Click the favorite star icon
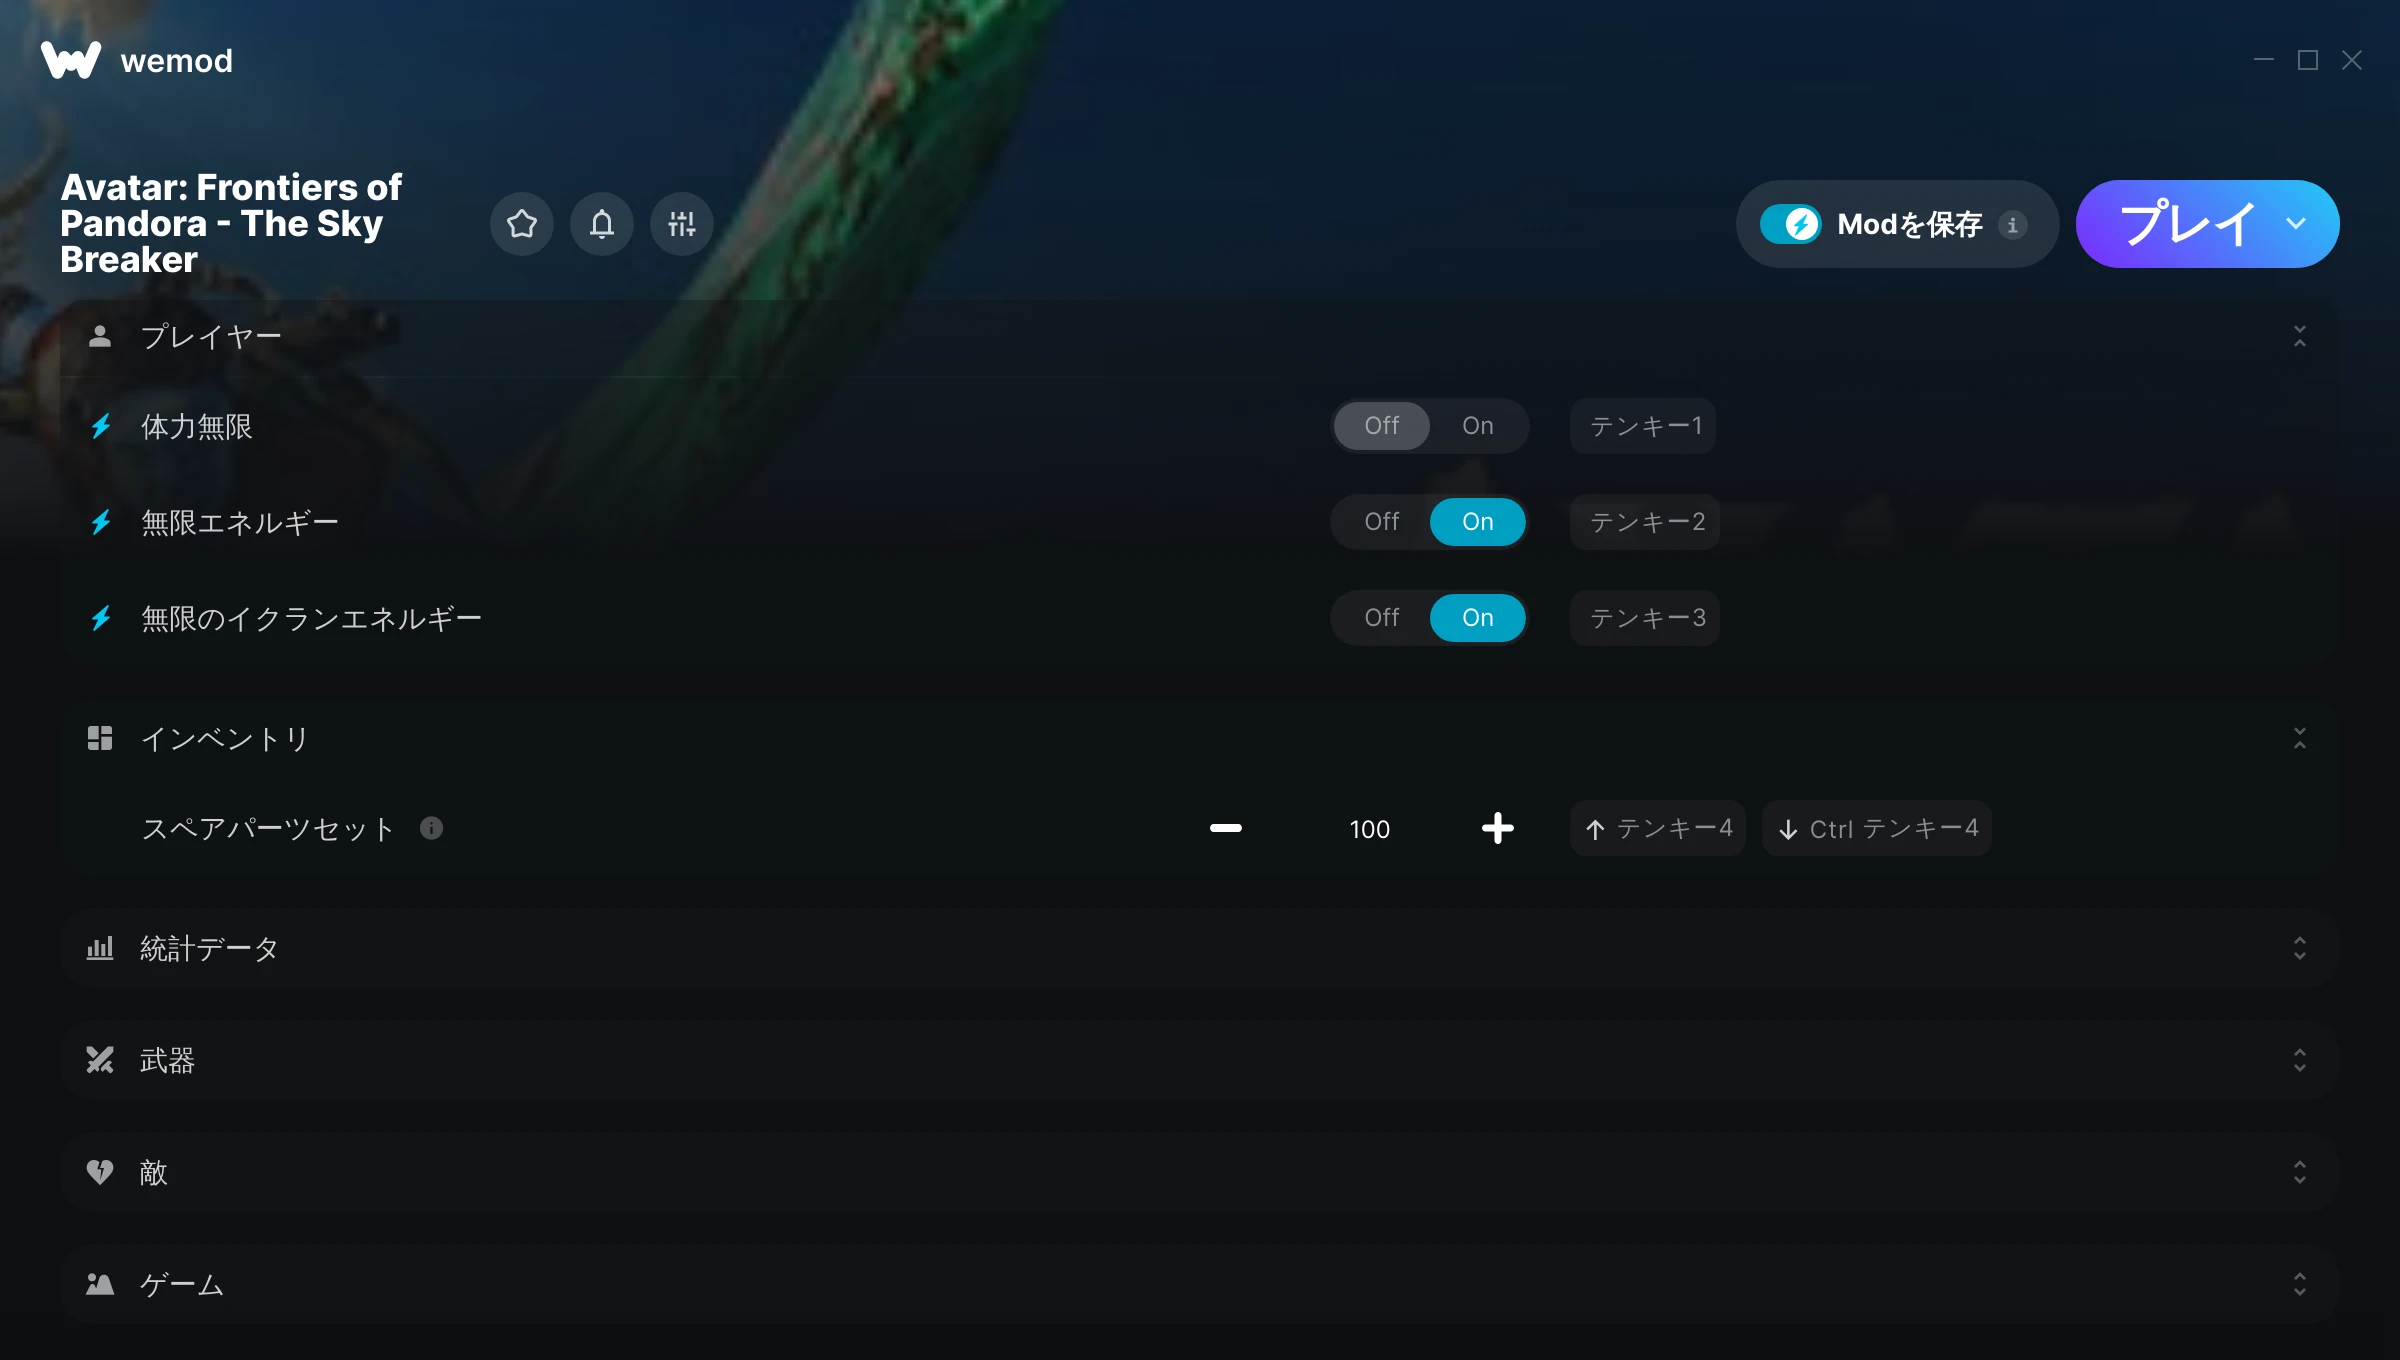Viewport: 2400px width, 1360px height. 522,224
